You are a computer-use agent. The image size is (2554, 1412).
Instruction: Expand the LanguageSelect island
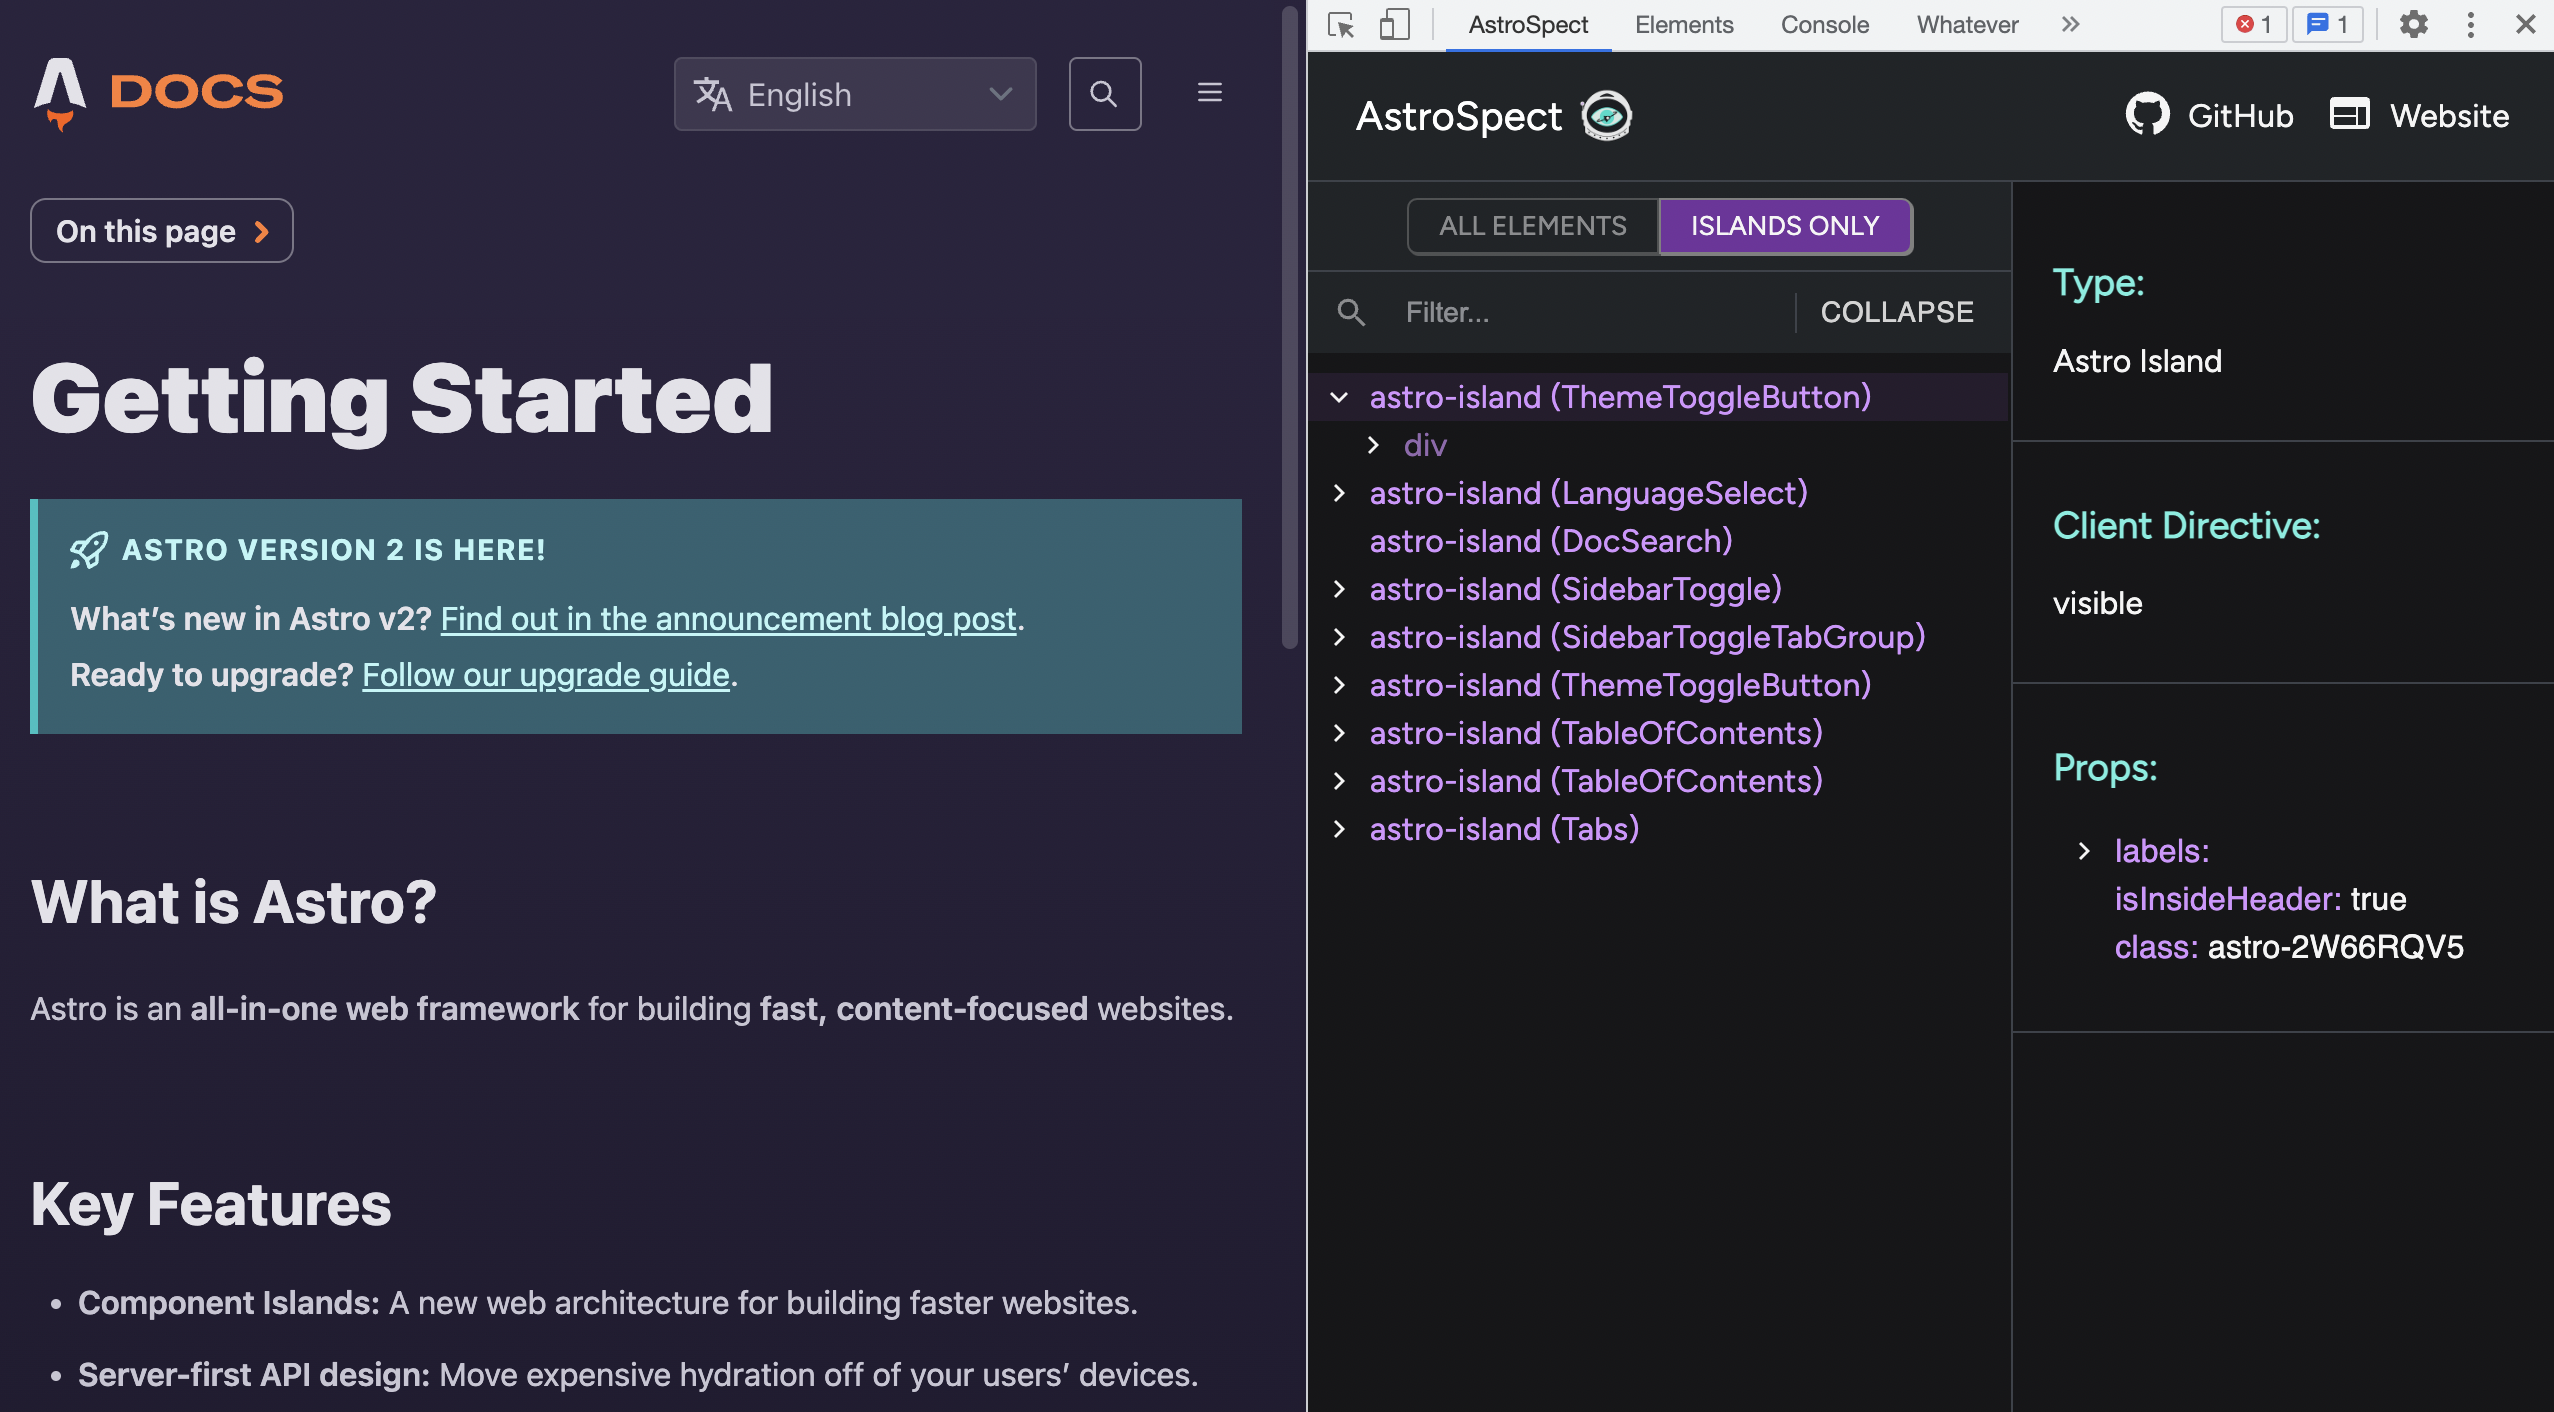coord(1339,493)
